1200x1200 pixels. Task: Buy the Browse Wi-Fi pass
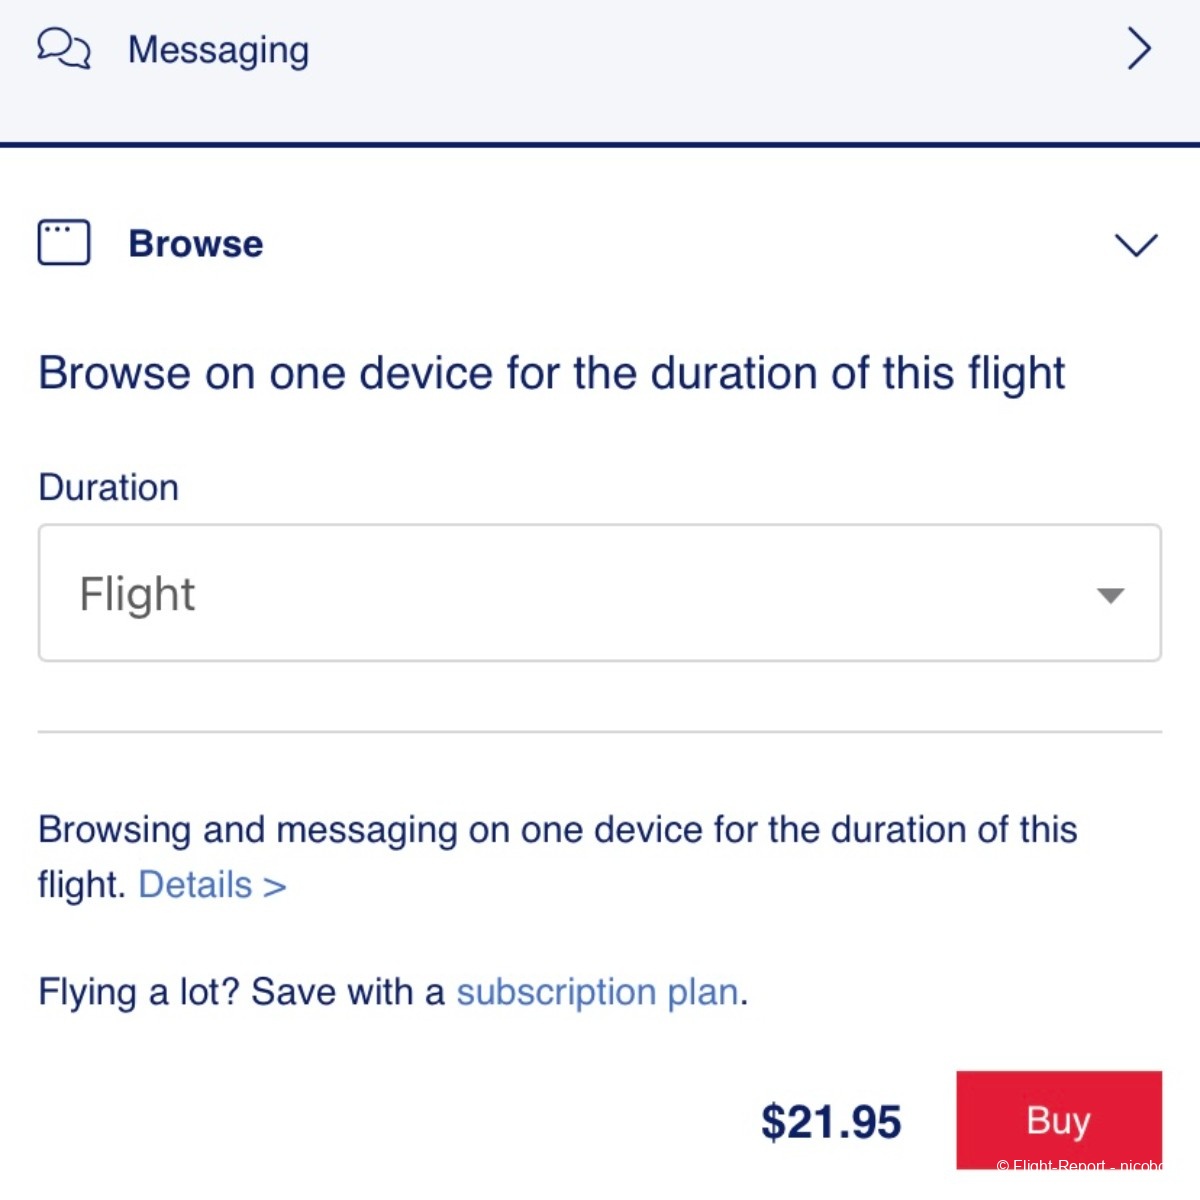pyautogui.click(x=1059, y=1120)
